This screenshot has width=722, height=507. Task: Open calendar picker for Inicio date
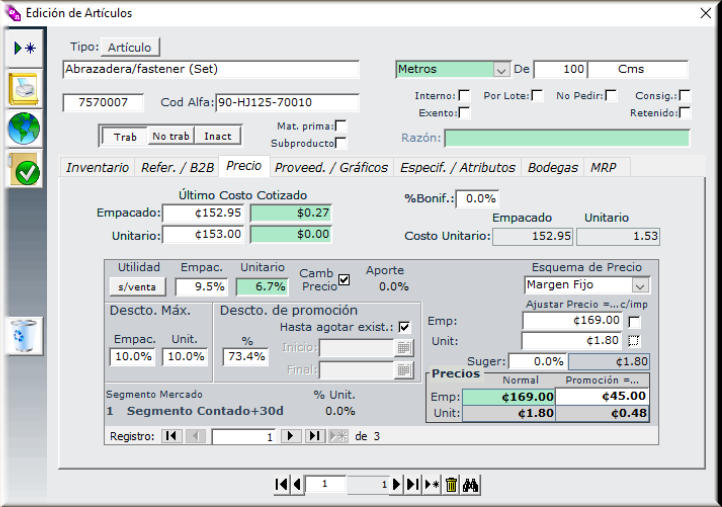(403, 347)
